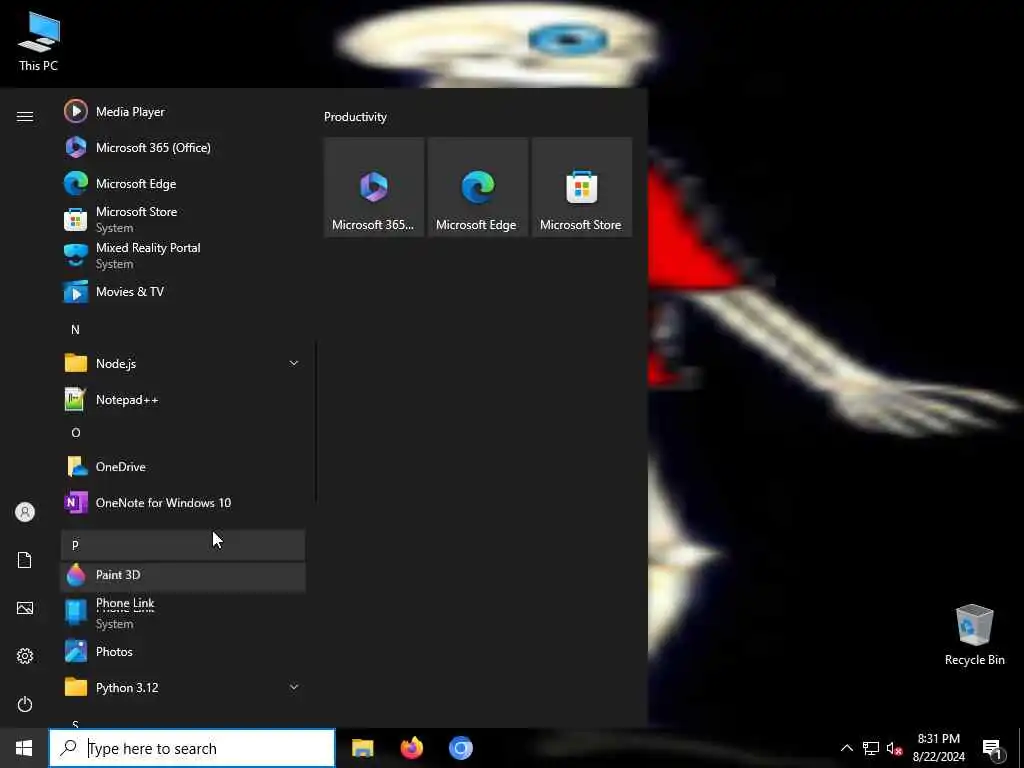
Task: Open Pictures from Start sidebar
Action: (25, 608)
